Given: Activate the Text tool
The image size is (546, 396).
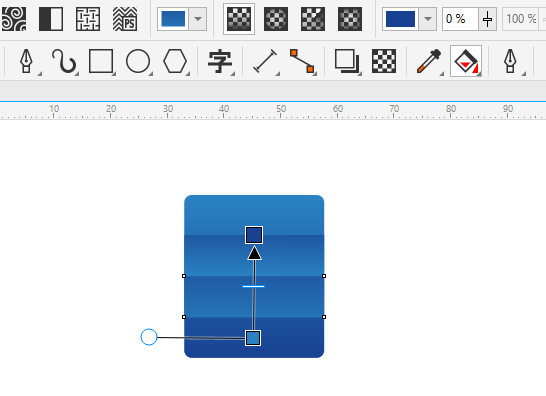Looking at the screenshot, I should [x=220, y=62].
